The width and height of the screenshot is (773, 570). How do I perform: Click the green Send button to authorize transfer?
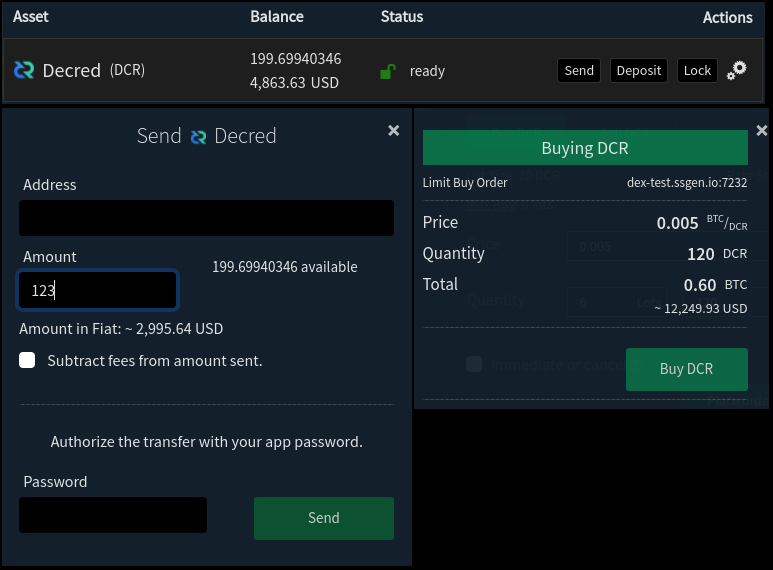323,518
